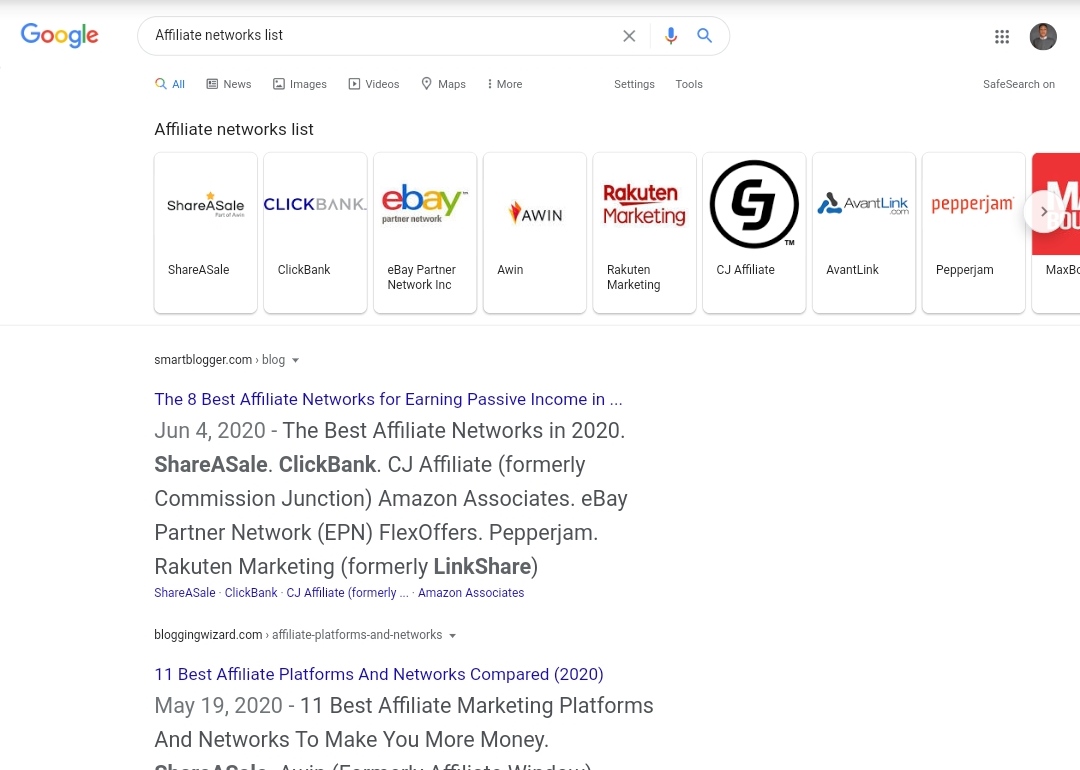
Task: Open the Google apps grid menu
Action: (x=1001, y=36)
